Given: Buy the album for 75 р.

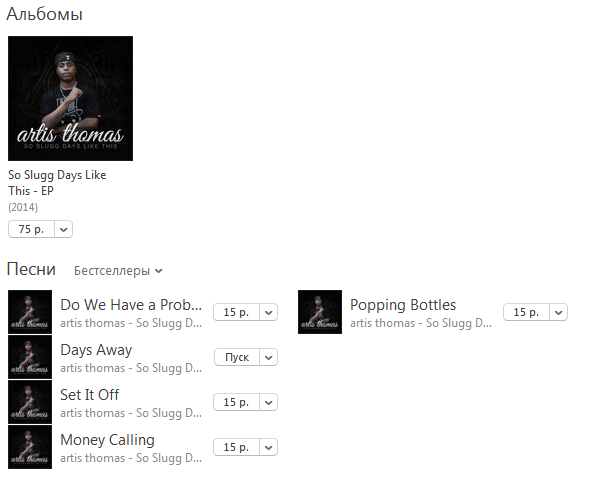Looking at the screenshot, I should pyautogui.click(x=31, y=229).
